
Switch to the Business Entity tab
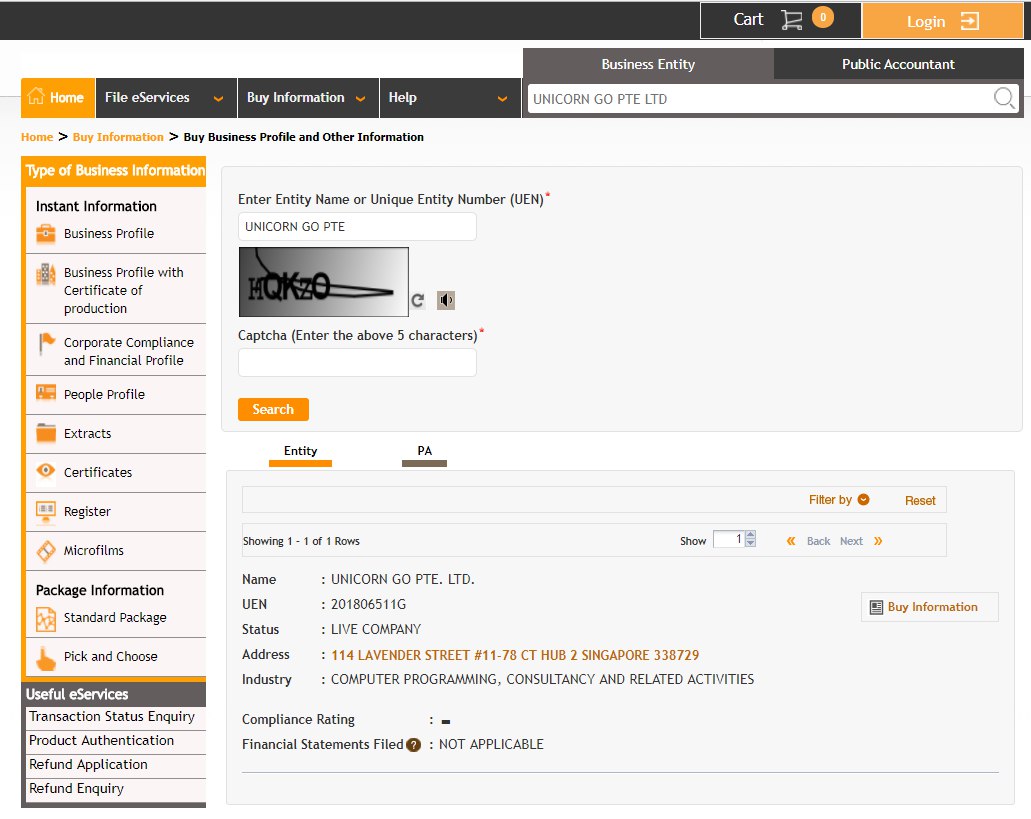(648, 64)
